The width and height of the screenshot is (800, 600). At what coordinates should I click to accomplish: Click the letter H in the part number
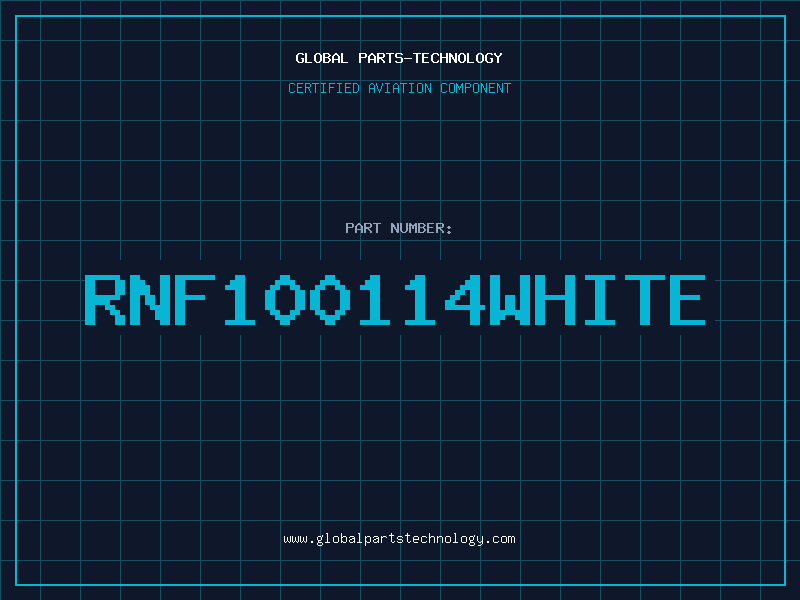(x=551, y=300)
